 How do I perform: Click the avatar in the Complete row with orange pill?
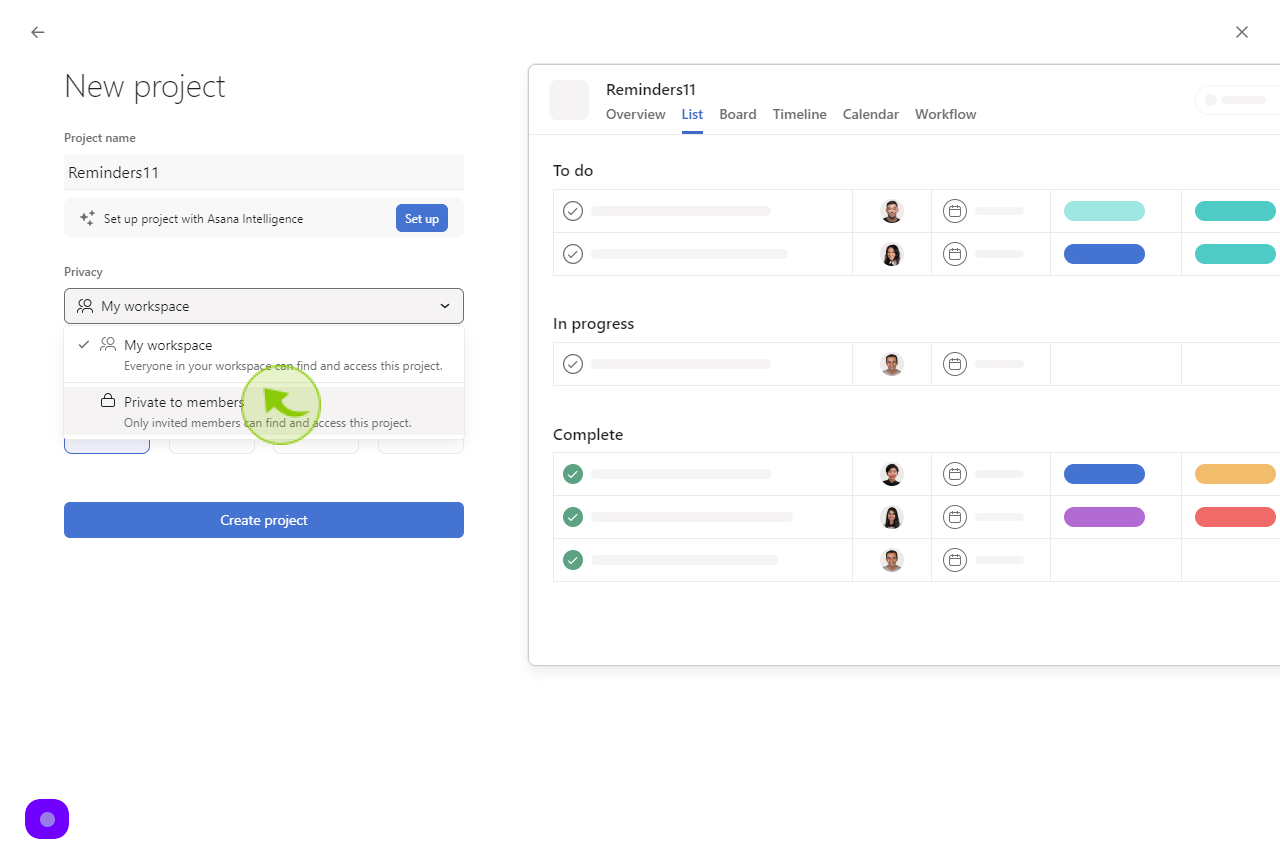tap(892, 474)
